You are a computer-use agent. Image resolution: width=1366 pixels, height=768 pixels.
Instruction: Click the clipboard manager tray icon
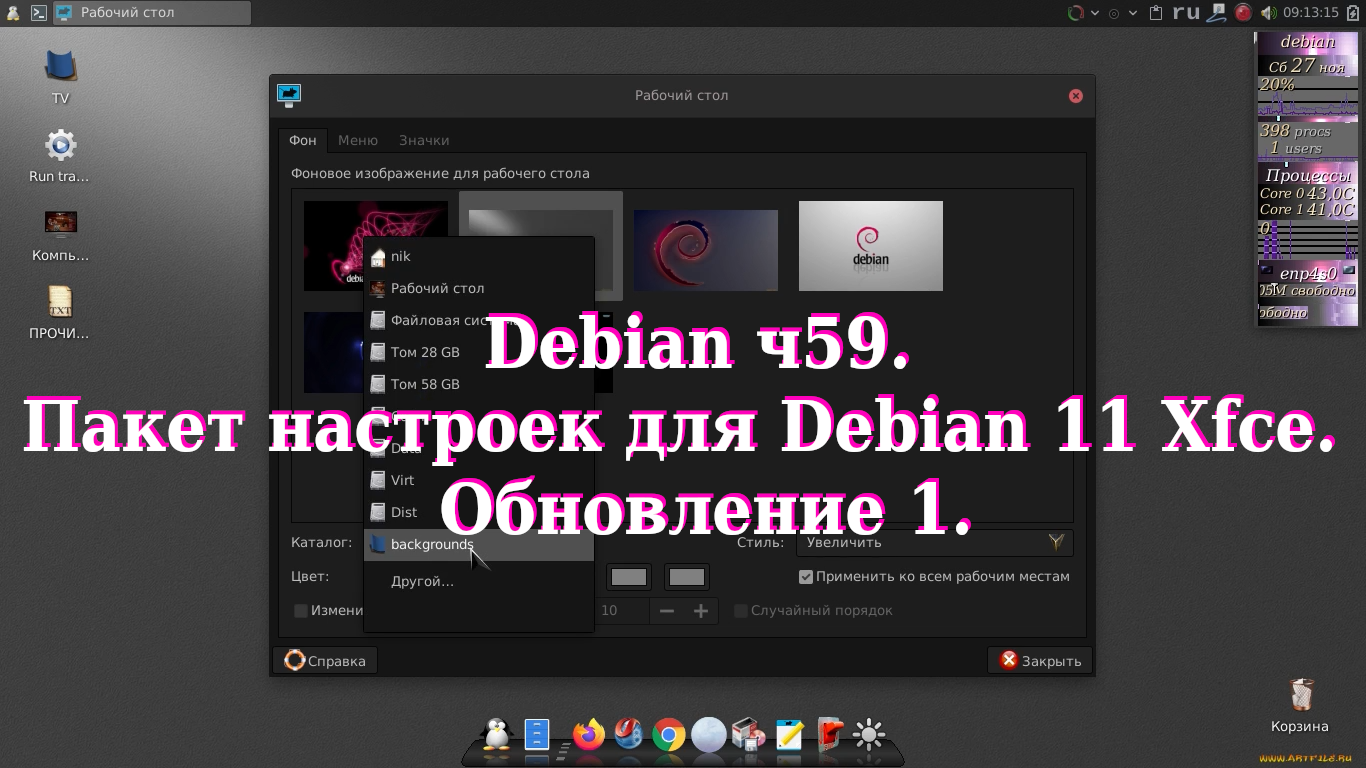1156,13
